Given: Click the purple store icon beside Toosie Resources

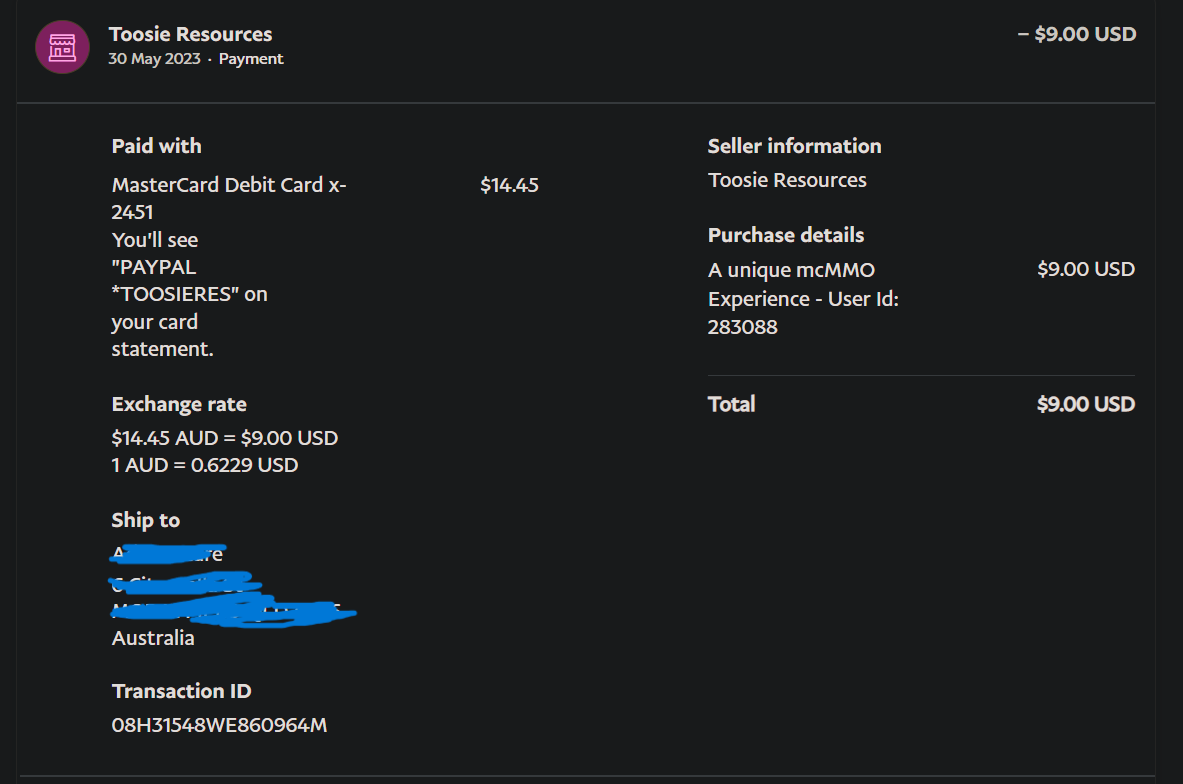Looking at the screenshot, I should tap(62, 46).
